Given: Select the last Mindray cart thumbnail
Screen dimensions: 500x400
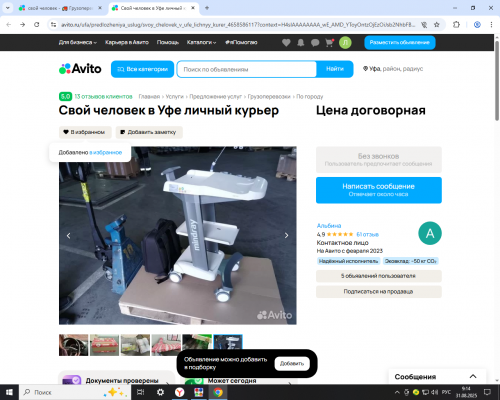Looking at the screenshot, I should pos(228,345).
